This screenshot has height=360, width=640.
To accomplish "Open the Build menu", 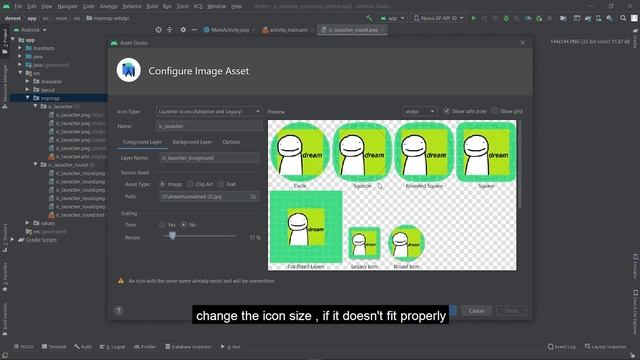I will 152,6.
